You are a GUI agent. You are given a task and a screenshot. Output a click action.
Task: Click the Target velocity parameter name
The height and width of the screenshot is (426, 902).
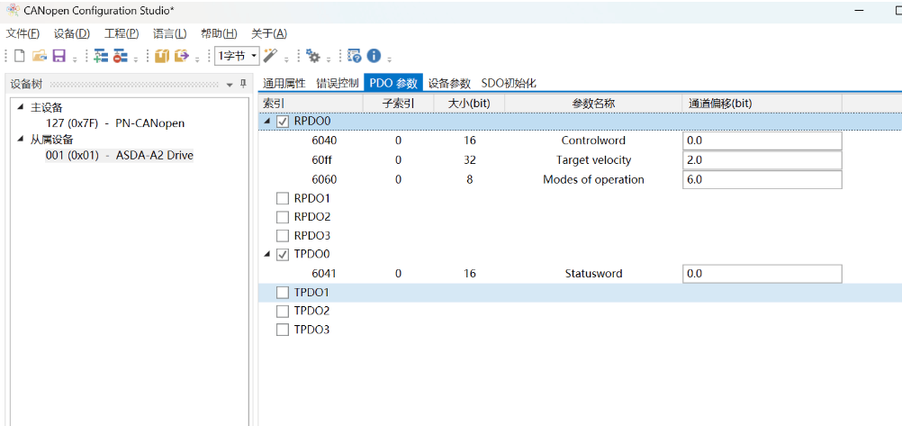coord(594,160)
